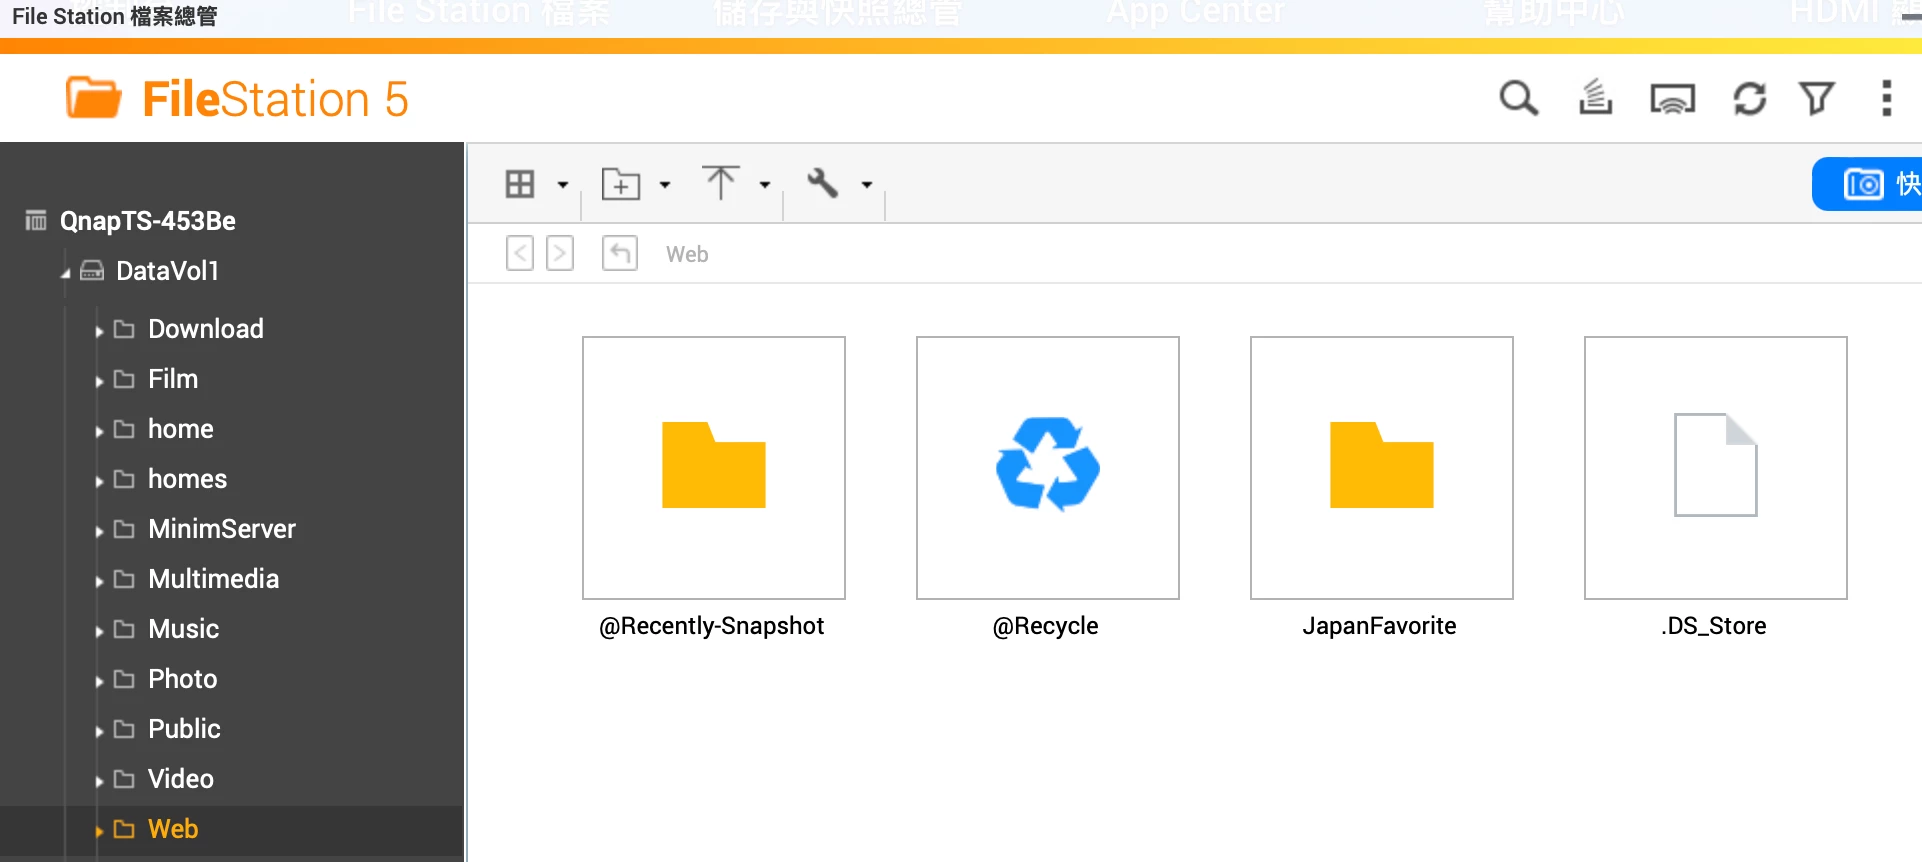This screenshot has height=862, width=1922.
Task: Go forward with the right arrow button
Action: pyautogui.click(x=560, y=253)
